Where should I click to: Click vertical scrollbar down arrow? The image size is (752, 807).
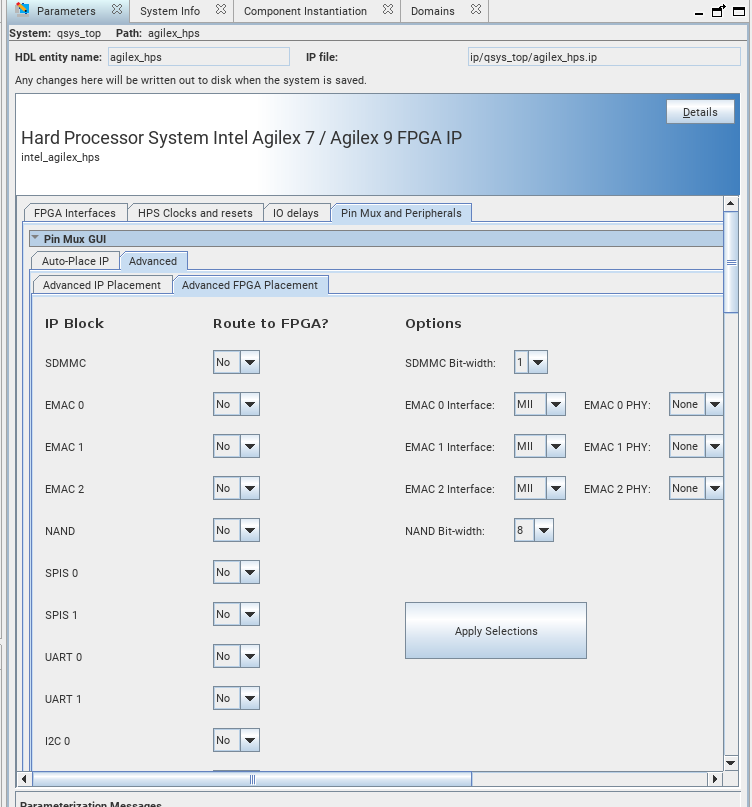(730, 763)
